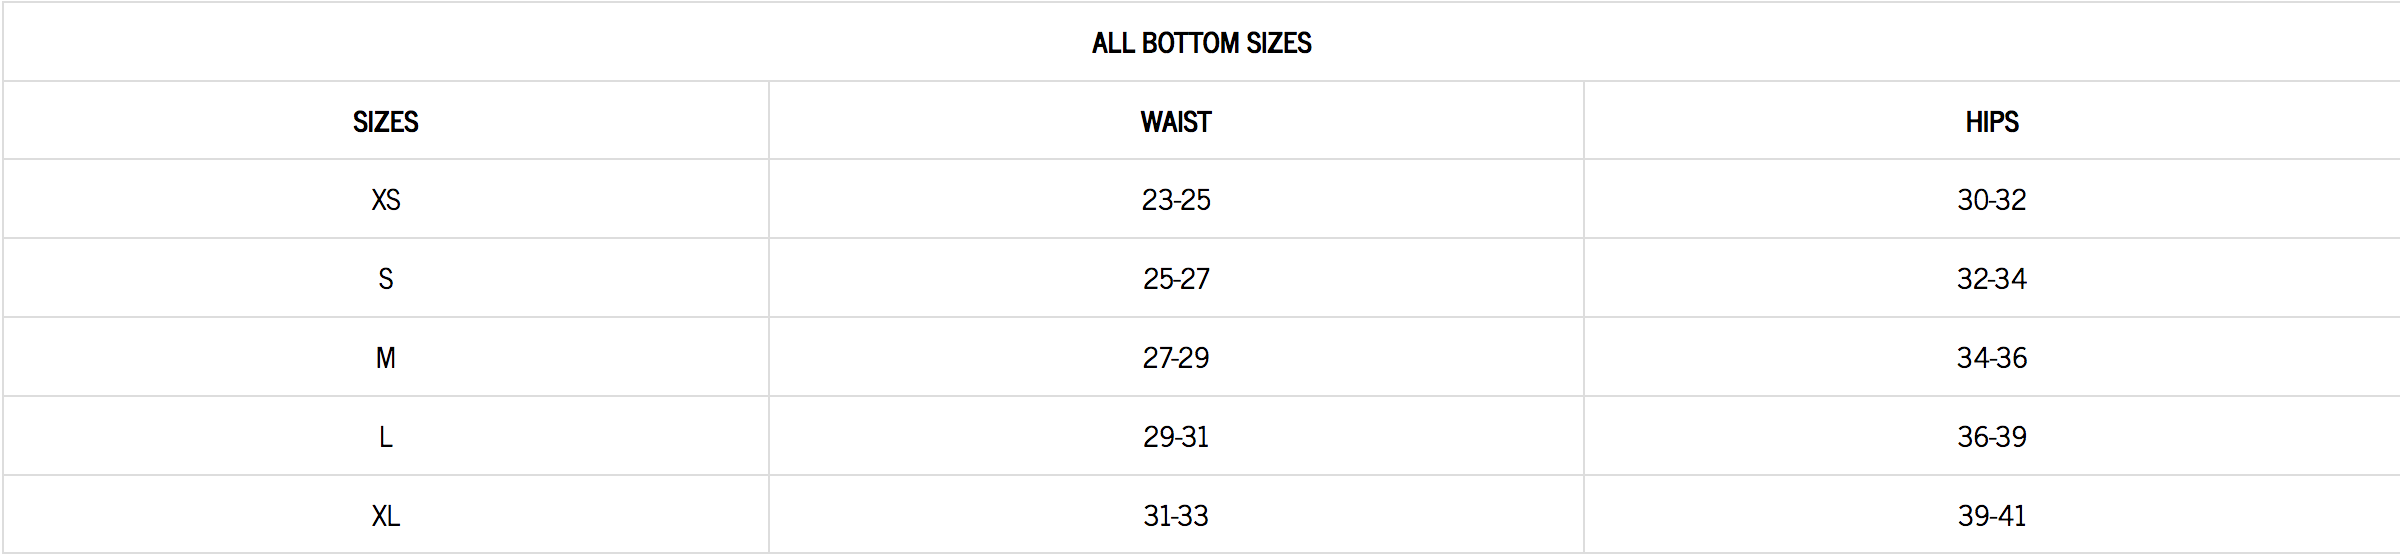Click hips measurement 36-39
Viewport: 2400px width, 556px height.
1991,437
